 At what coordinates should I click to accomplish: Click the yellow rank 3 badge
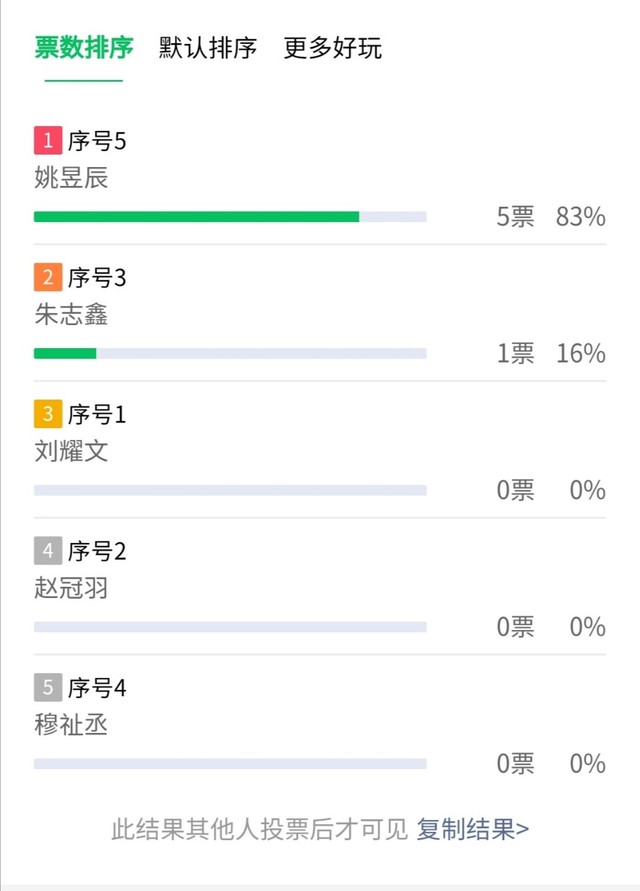point(48,414)
